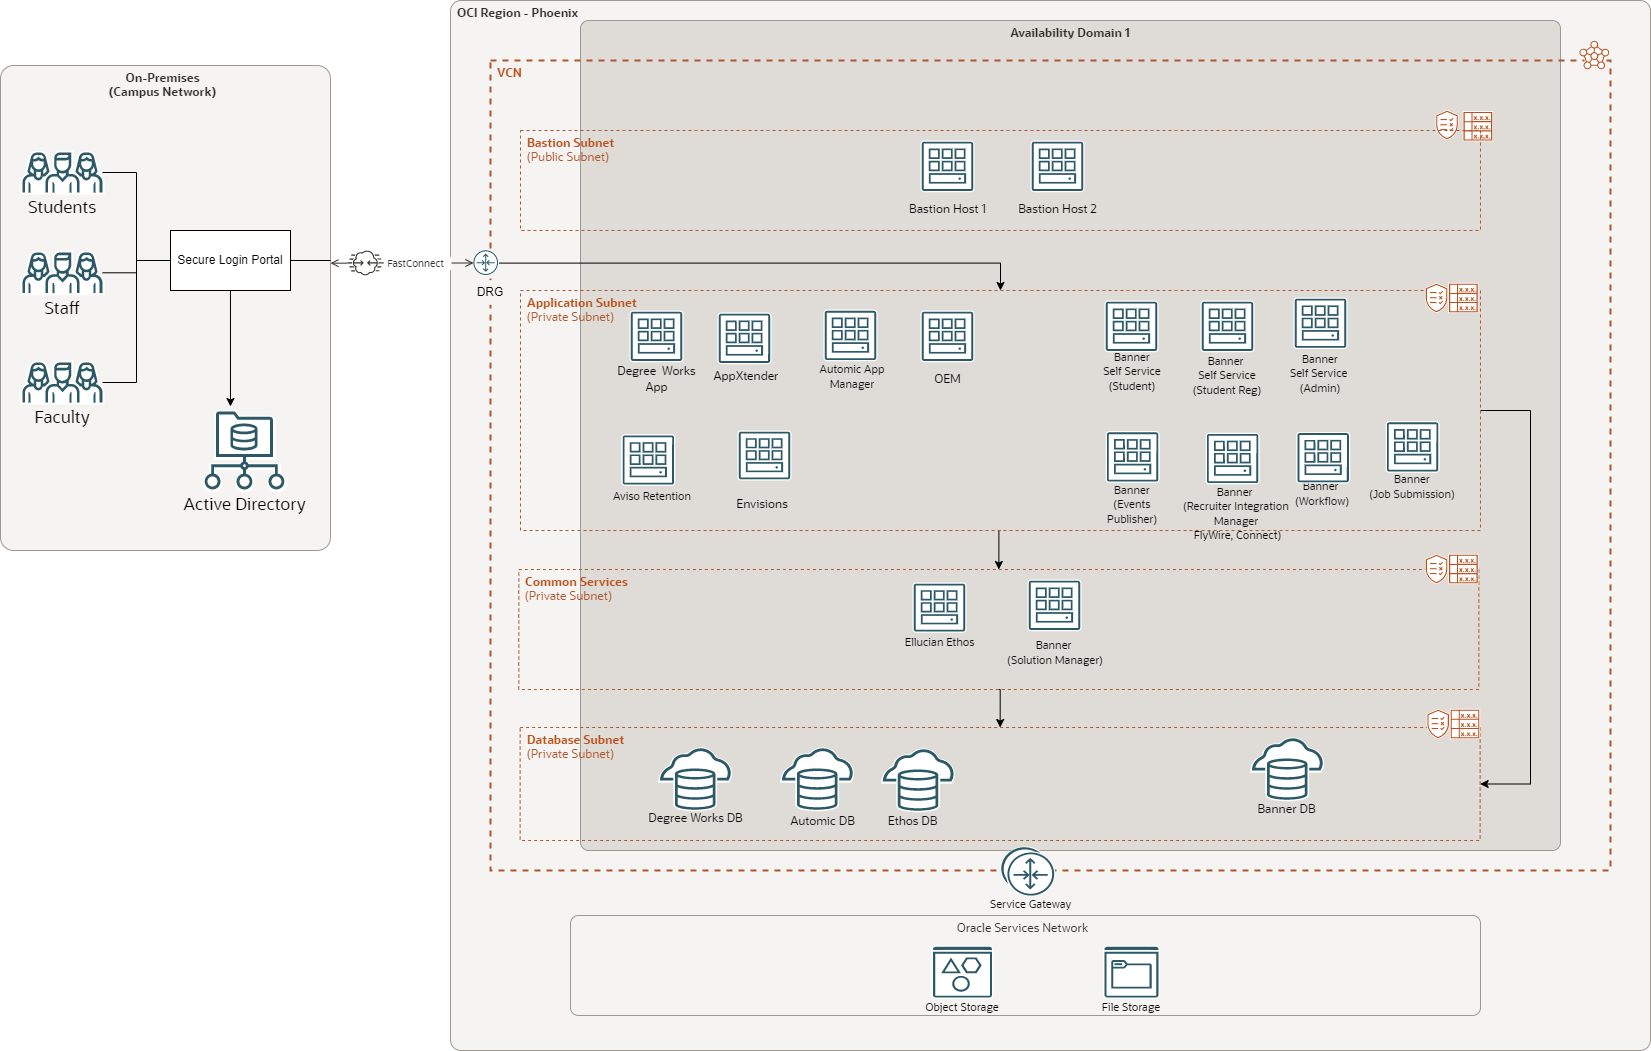The width and height of the screenshot is (1651, 1051).
Task: Select the File Storage icon
Action: point(1131,972)
